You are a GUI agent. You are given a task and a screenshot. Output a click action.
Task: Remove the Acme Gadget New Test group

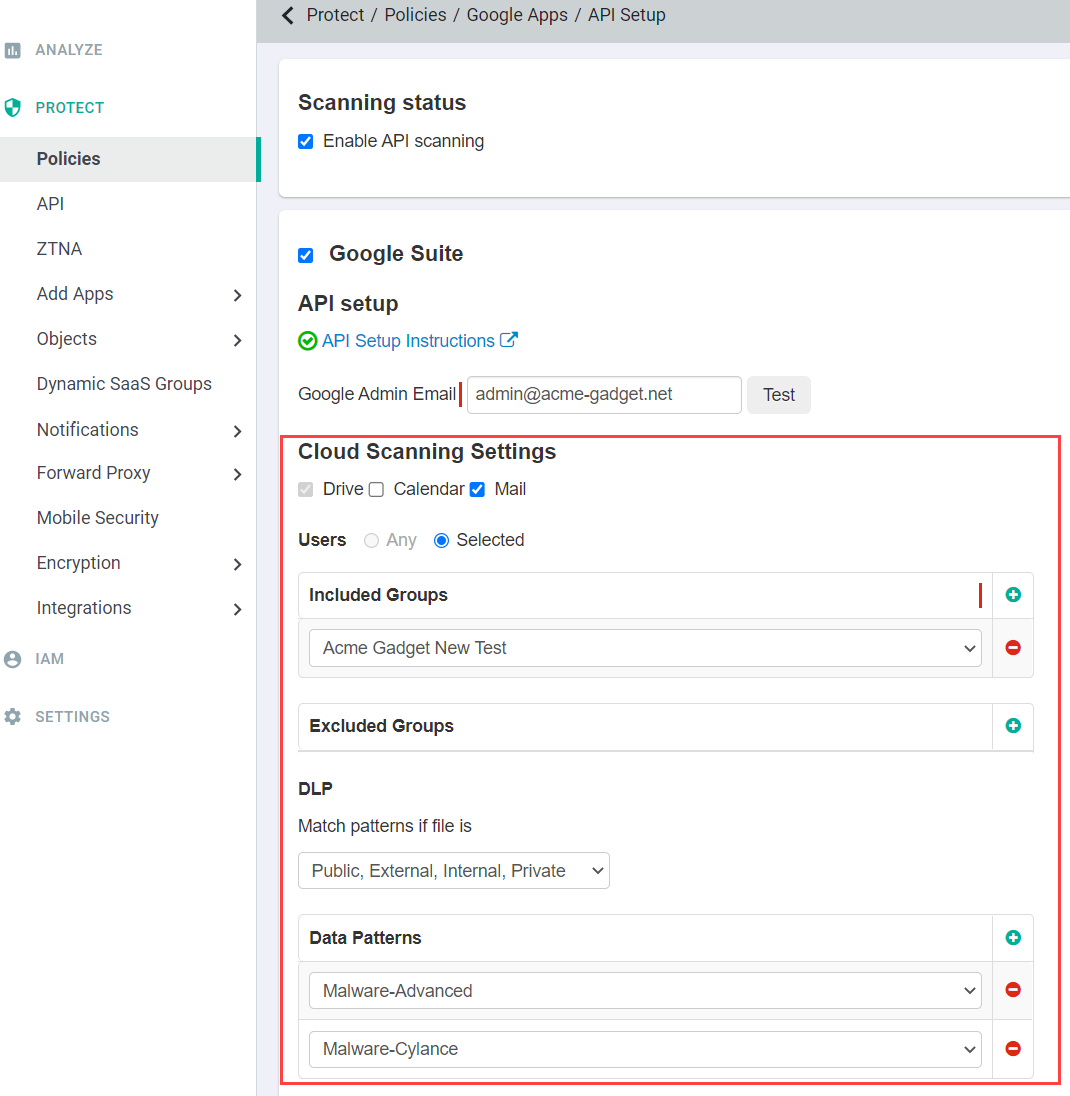tap(1013, 648)
